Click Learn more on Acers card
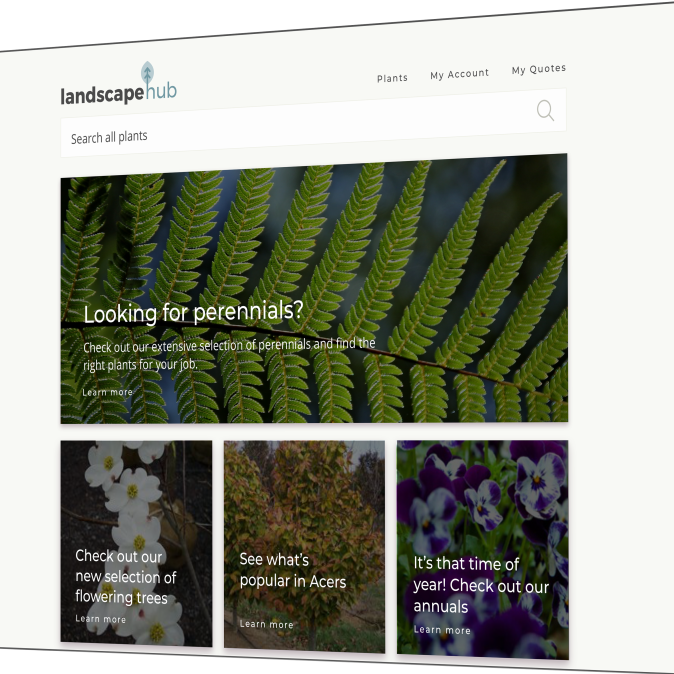This screenshot has width=674, height=674. [266, 624]
